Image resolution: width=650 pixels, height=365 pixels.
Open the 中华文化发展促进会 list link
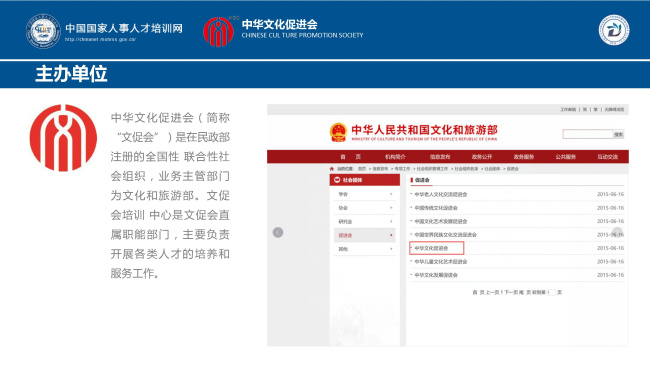point(436,275)
